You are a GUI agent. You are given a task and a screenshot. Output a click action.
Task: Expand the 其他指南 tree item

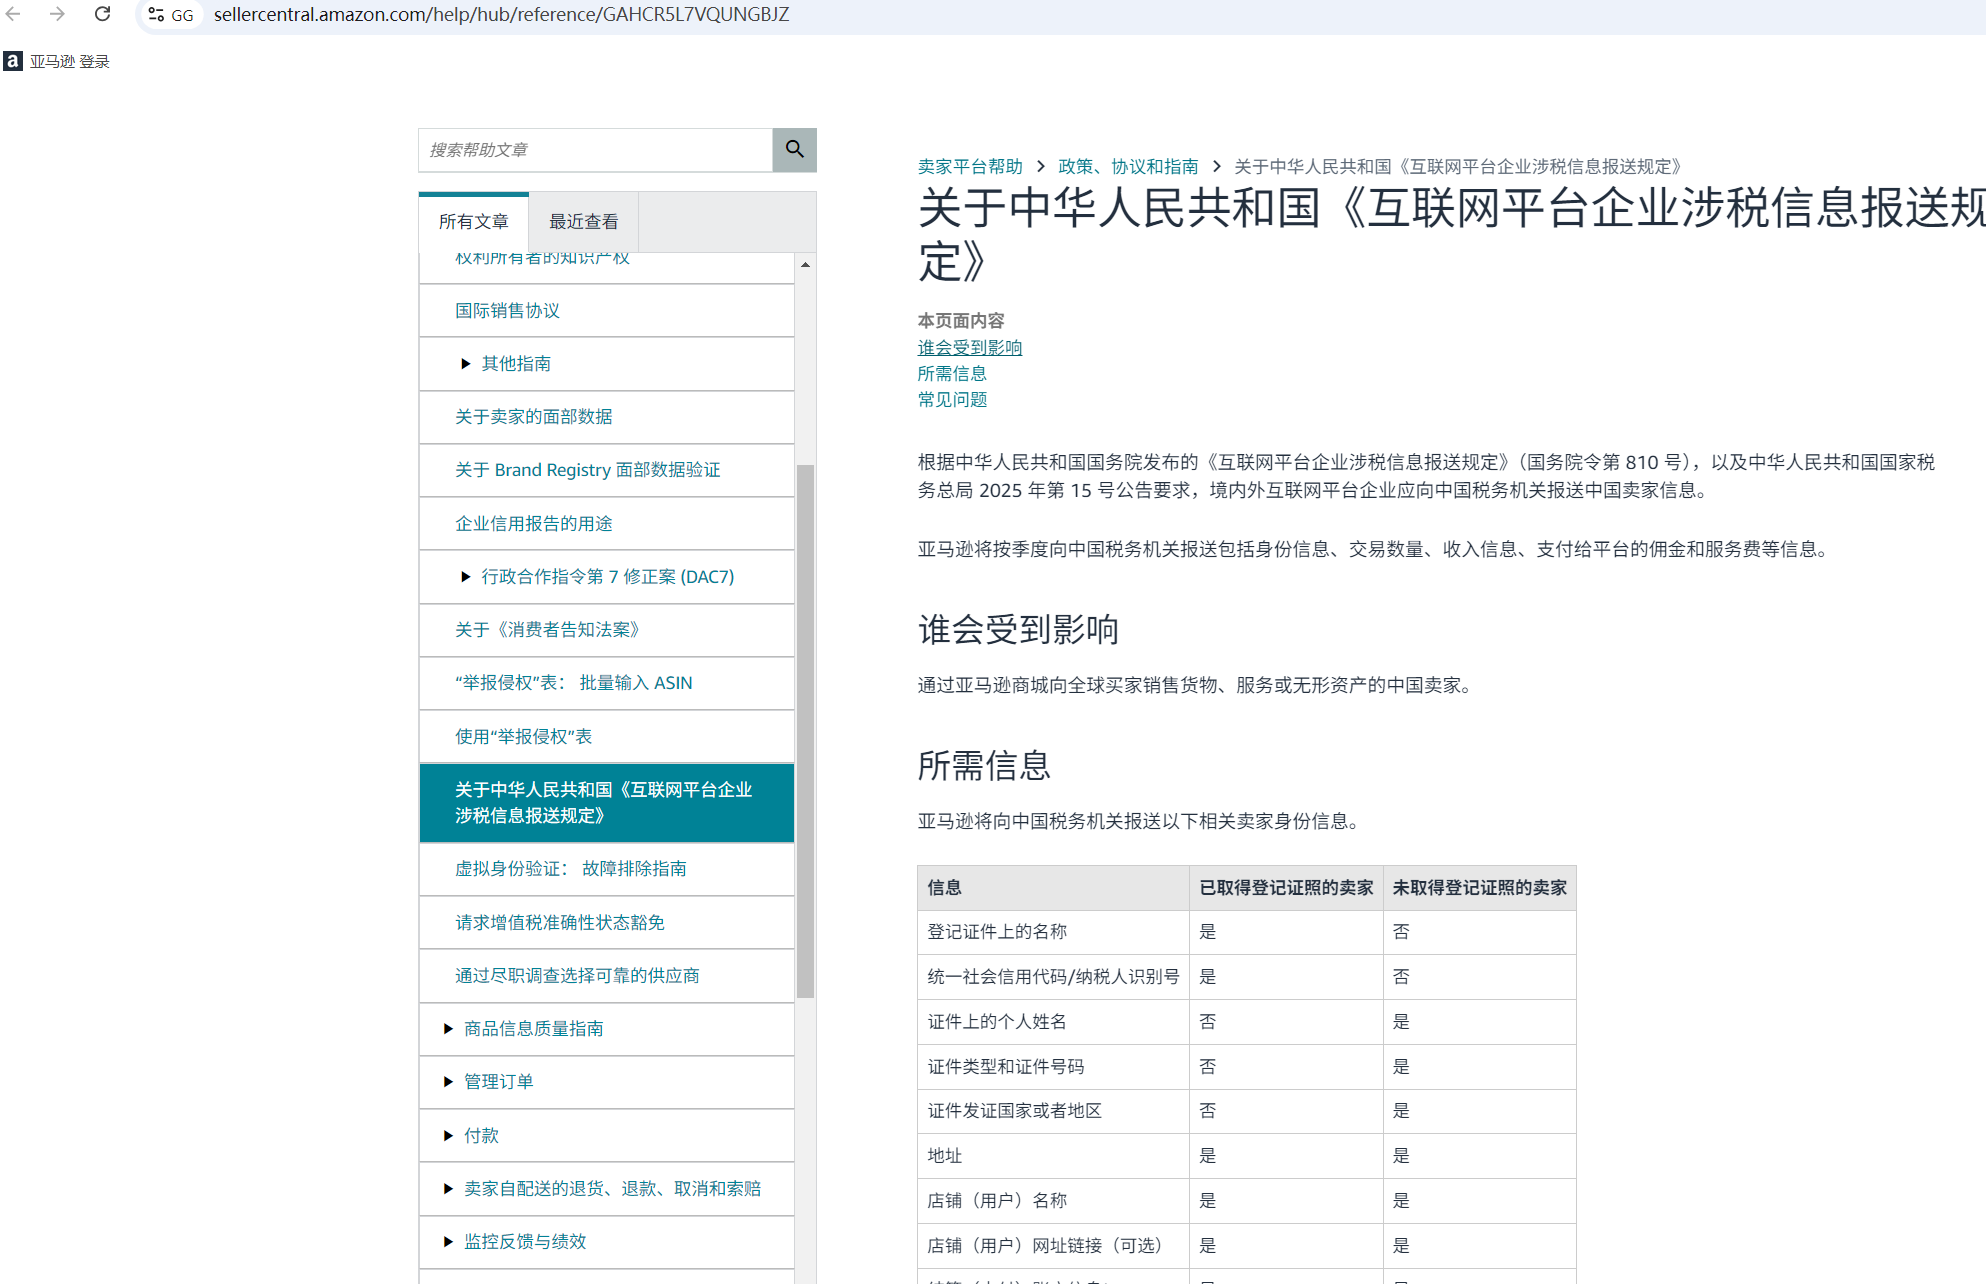tap(465, 364)
